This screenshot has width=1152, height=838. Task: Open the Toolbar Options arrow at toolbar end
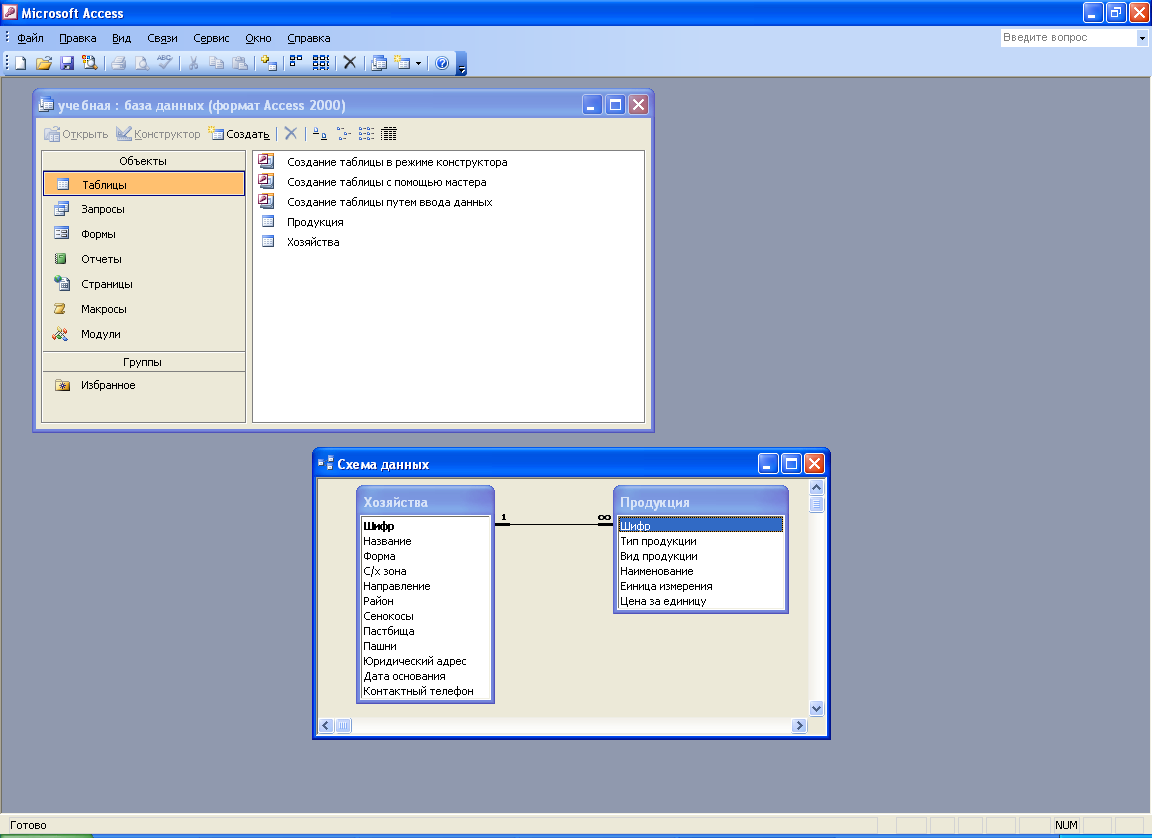461,66
